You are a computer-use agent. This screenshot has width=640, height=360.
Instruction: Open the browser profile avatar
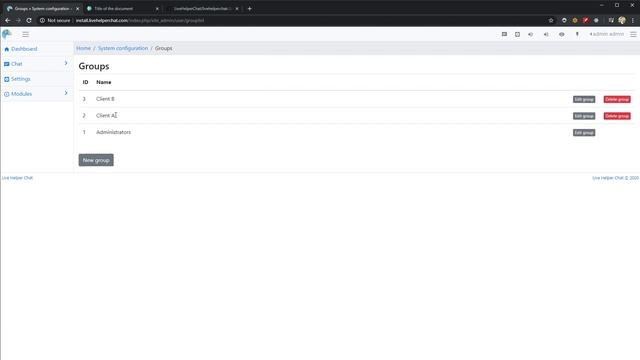point(622,20)
